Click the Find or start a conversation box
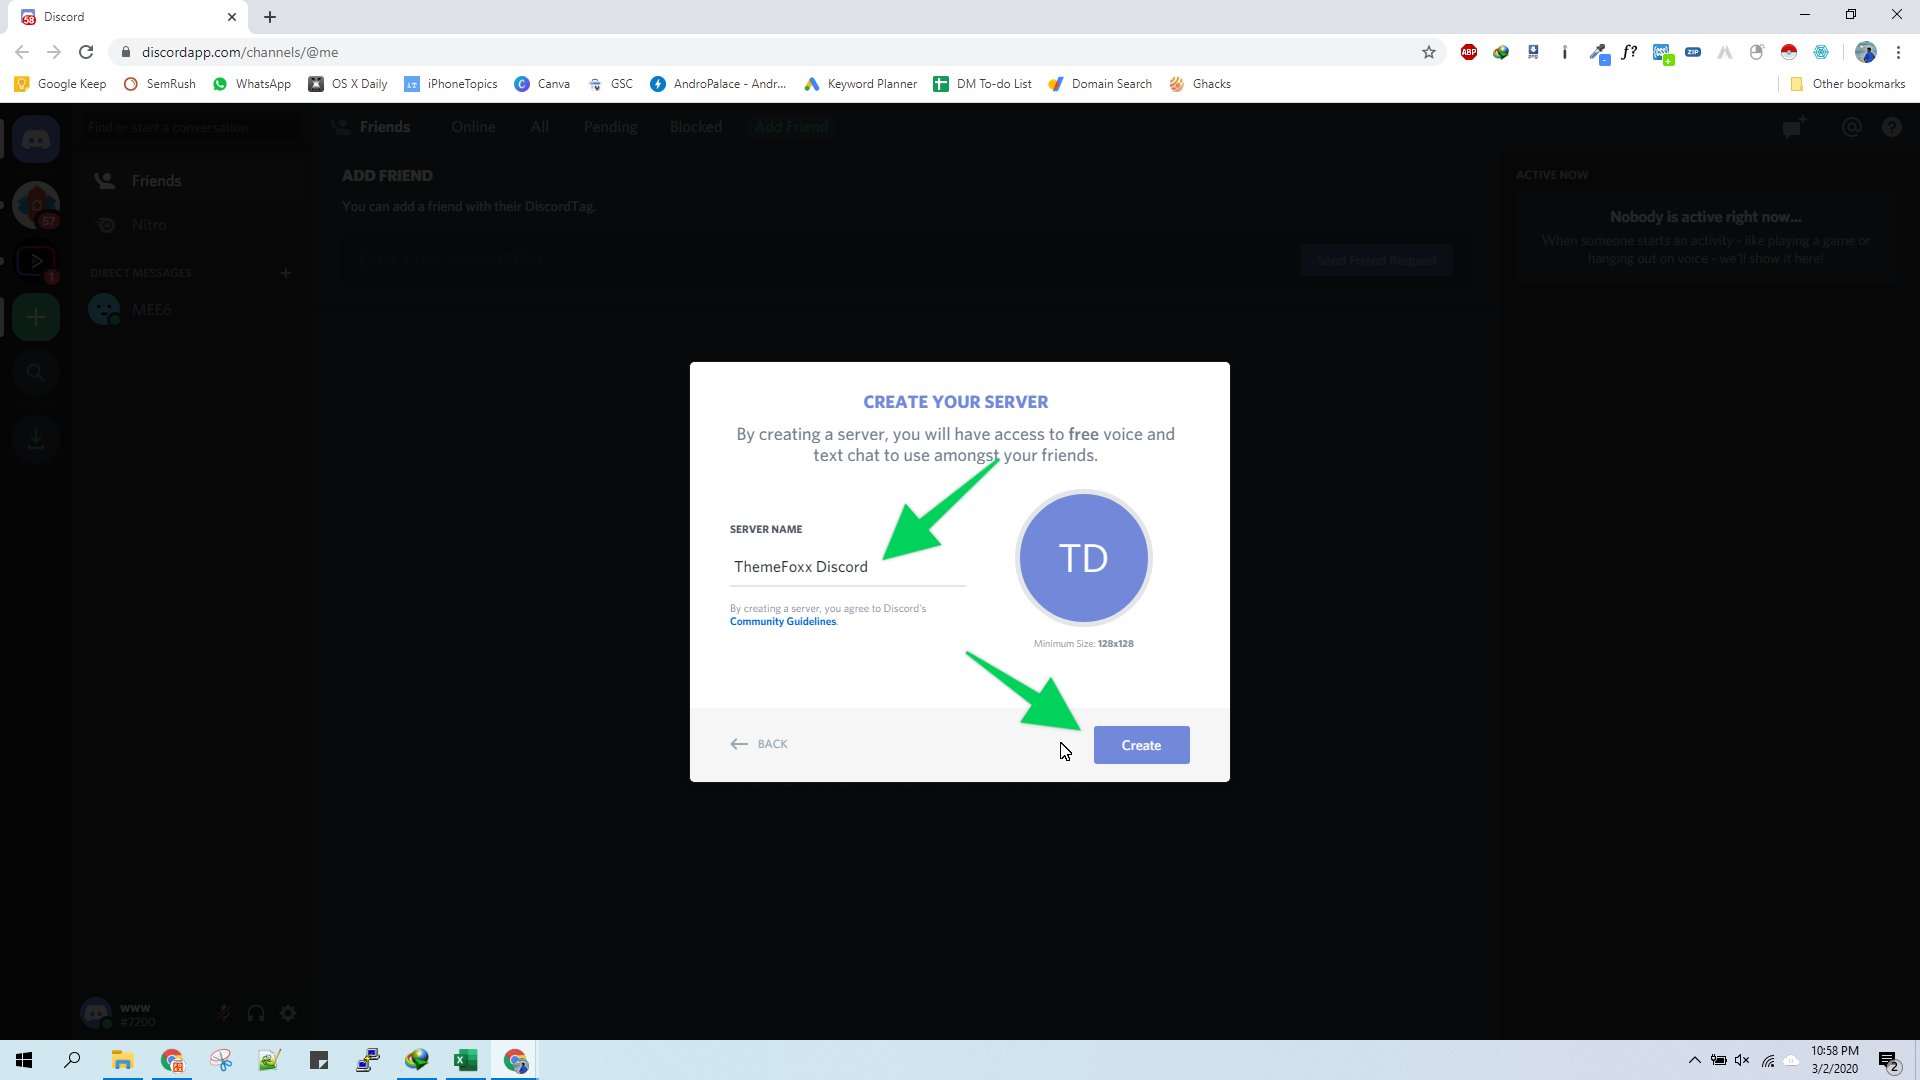 [191, 127]
